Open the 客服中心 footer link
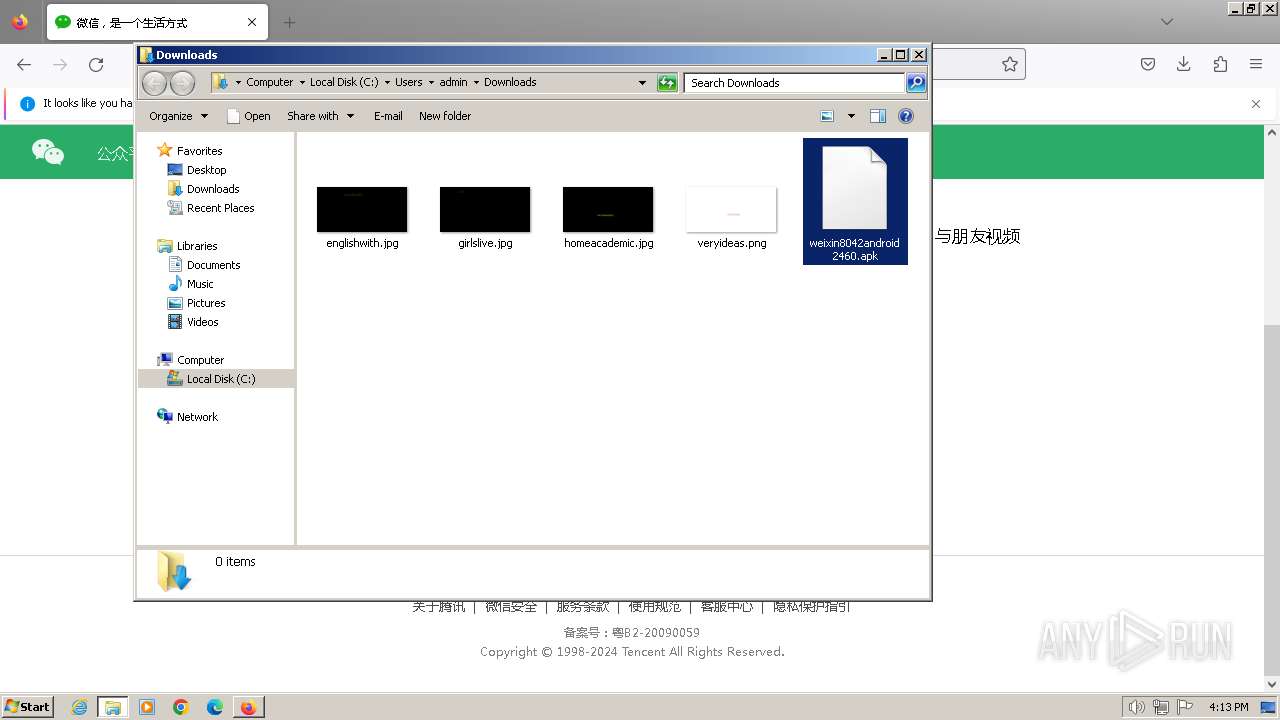 [x=727, y=607]
